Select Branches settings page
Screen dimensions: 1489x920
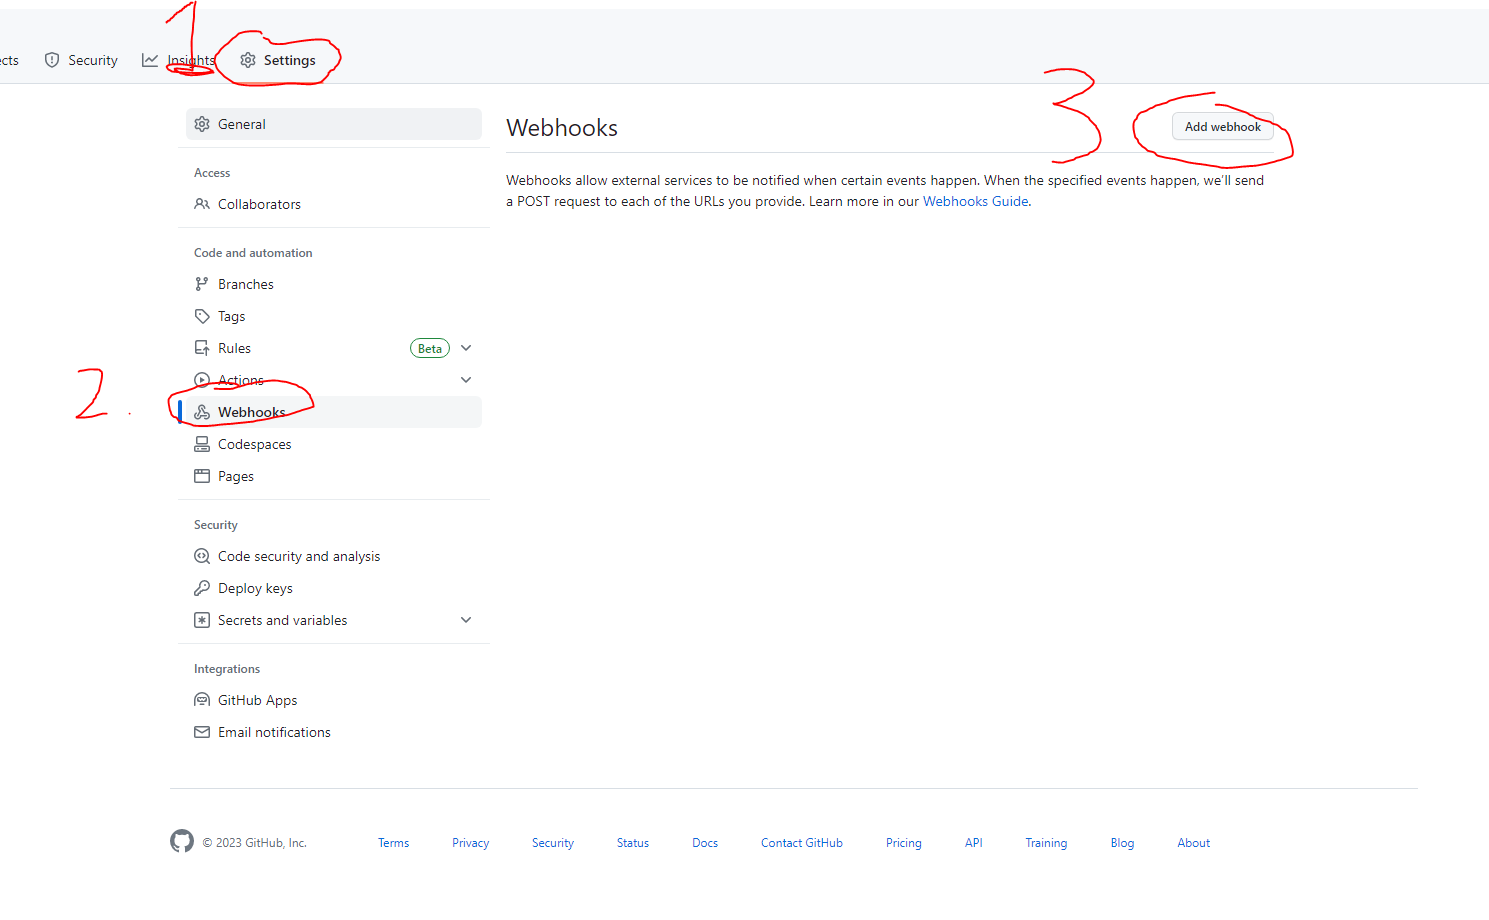click(x=334, y=284)
